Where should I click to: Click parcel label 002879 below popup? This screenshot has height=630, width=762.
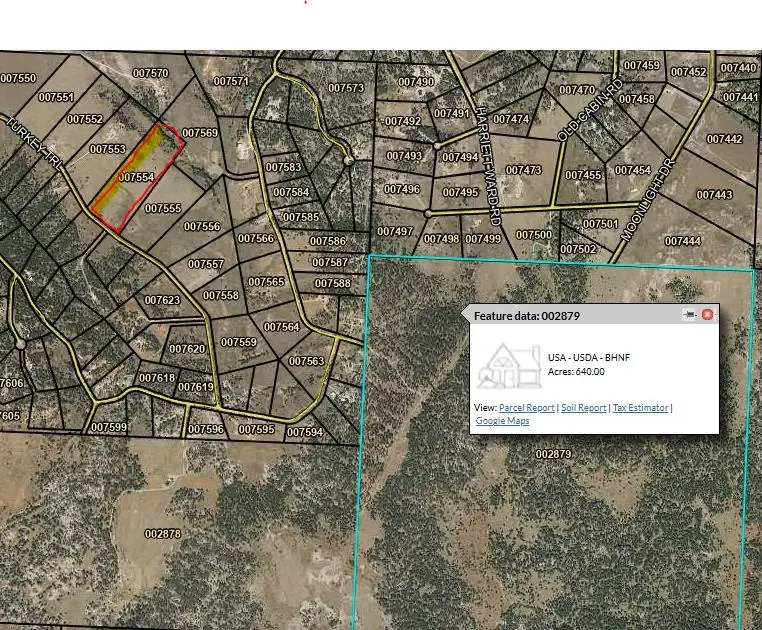pos(552,454)
